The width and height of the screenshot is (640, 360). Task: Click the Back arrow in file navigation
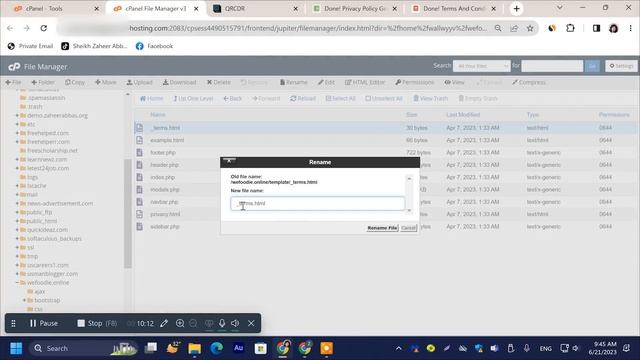233,98
